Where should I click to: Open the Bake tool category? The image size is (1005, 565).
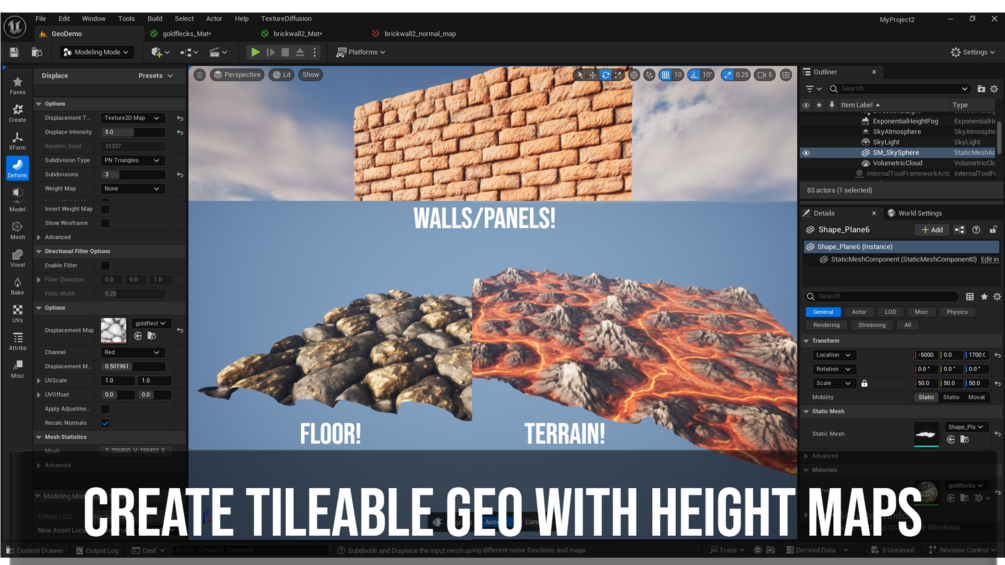pyautogui.click(x=17, y=286)
